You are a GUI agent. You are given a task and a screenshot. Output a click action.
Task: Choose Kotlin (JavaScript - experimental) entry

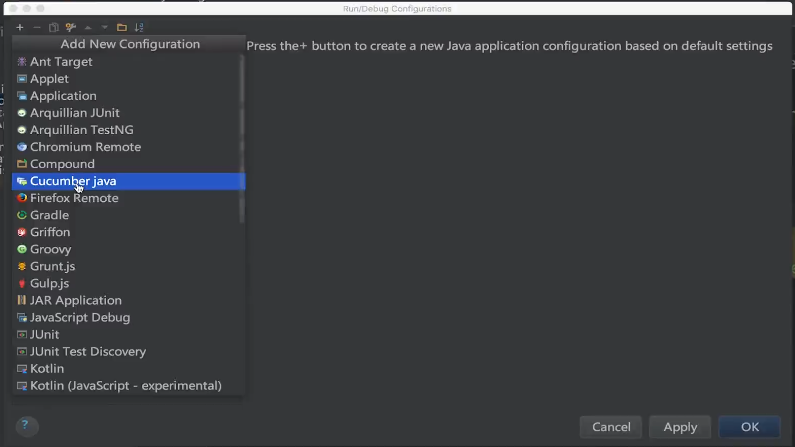point(128,386)
